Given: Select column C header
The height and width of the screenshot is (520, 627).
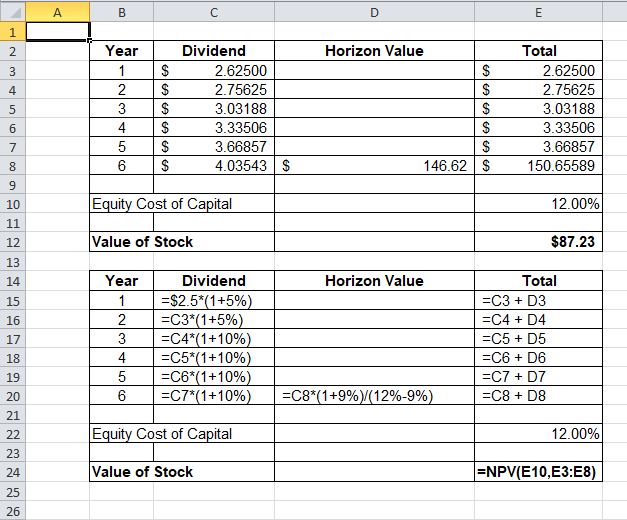Looking at the screenshot, I should (214, 12).
